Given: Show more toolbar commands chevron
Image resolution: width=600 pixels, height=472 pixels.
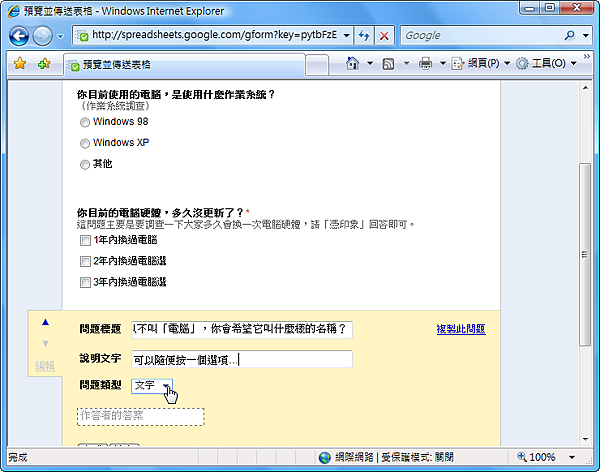Looking at the screenshot, I should (x=587, y=57).
